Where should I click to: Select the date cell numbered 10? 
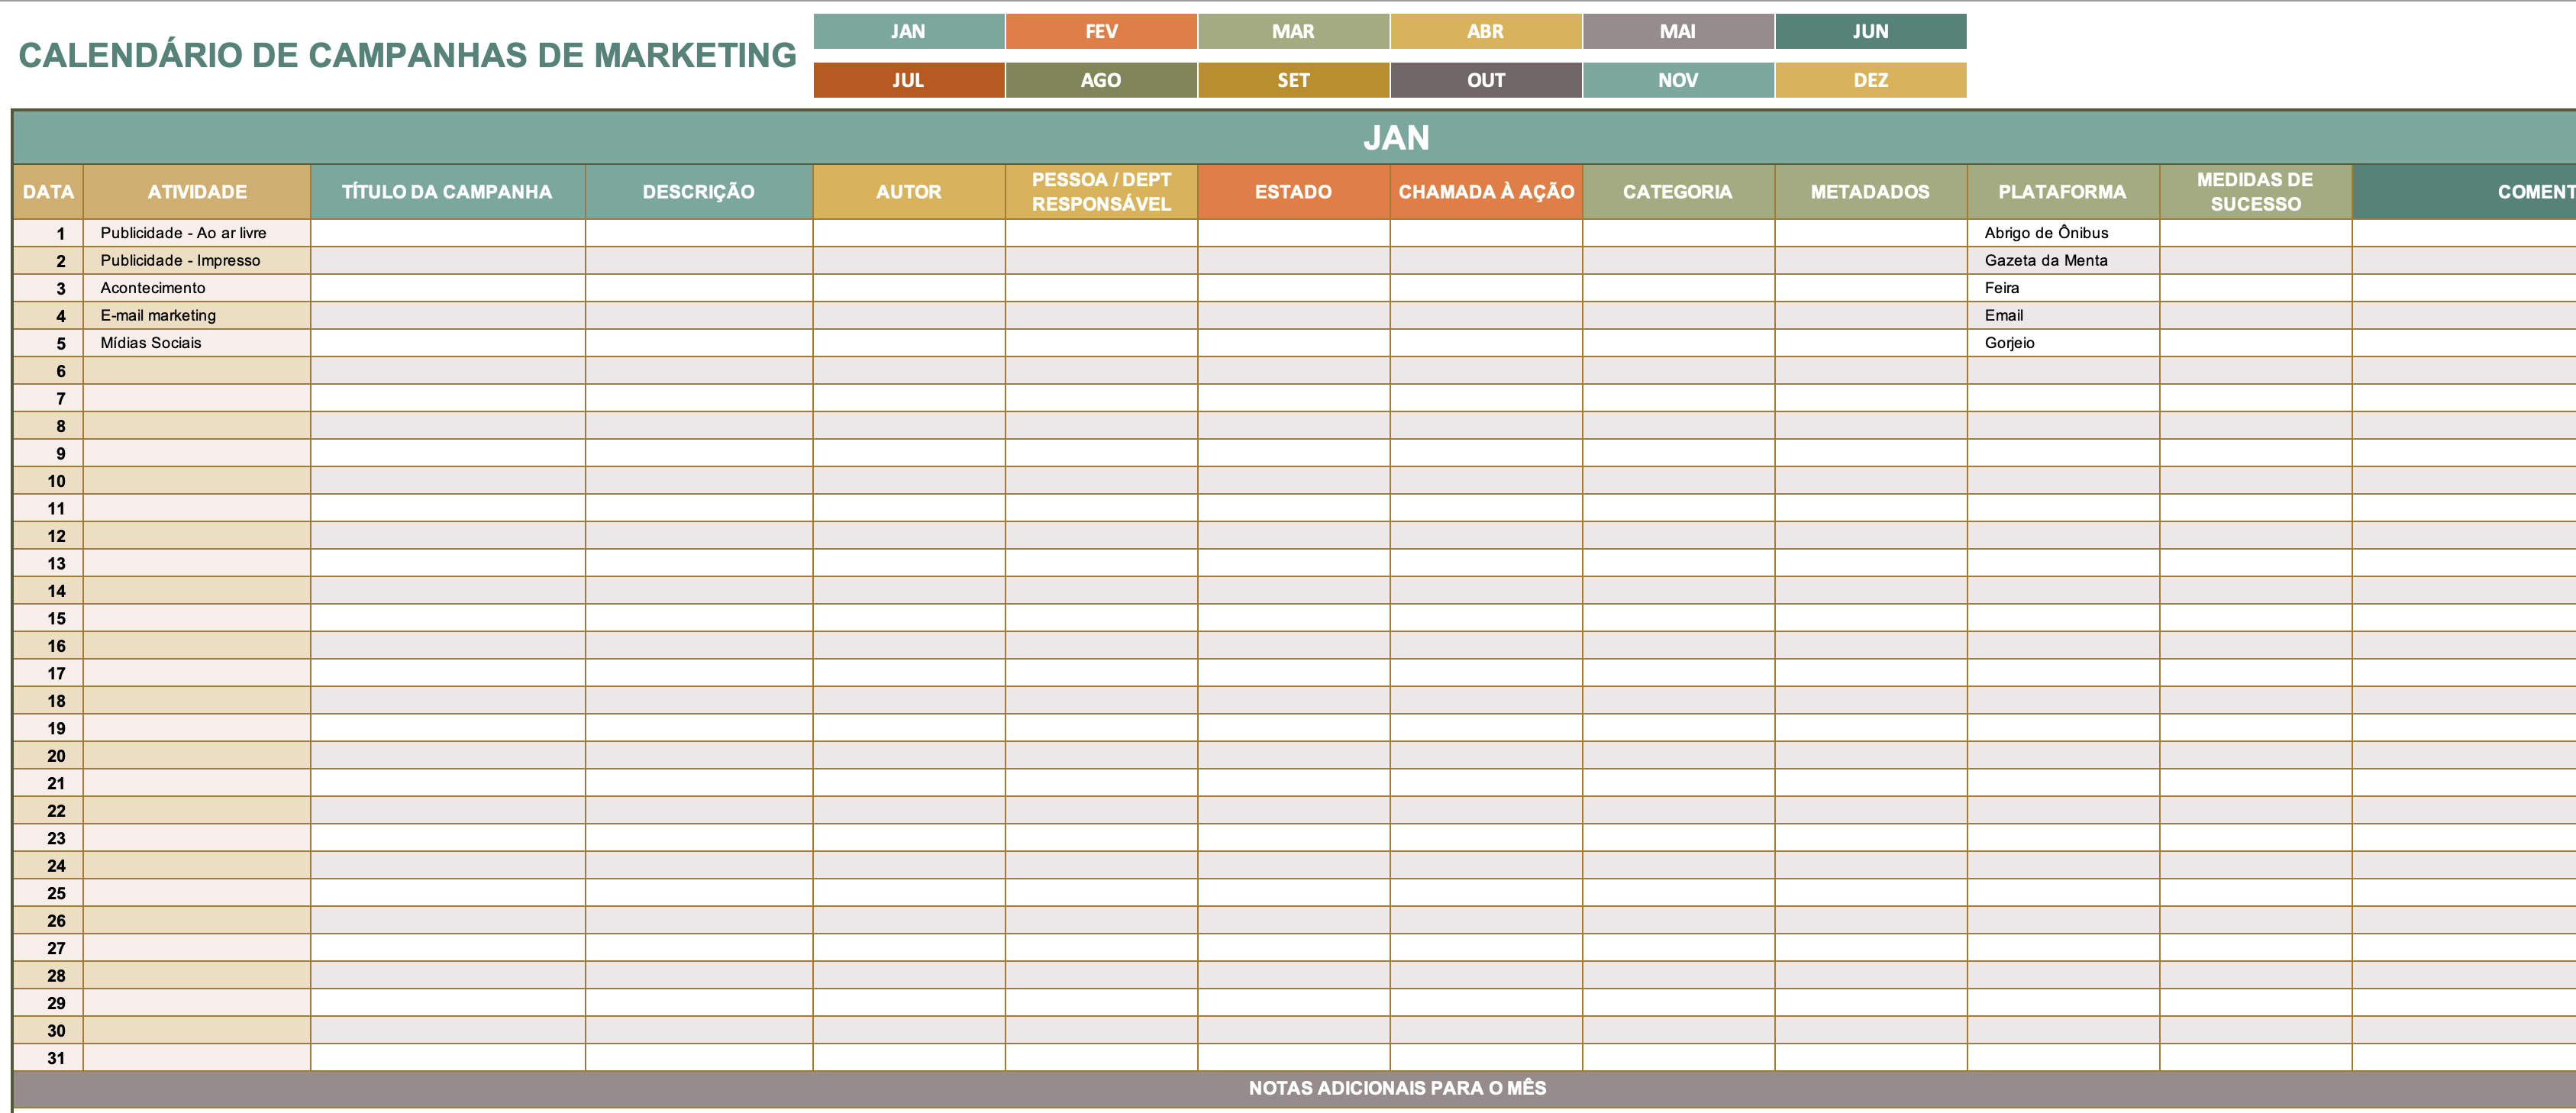click(x=48, y=481)
